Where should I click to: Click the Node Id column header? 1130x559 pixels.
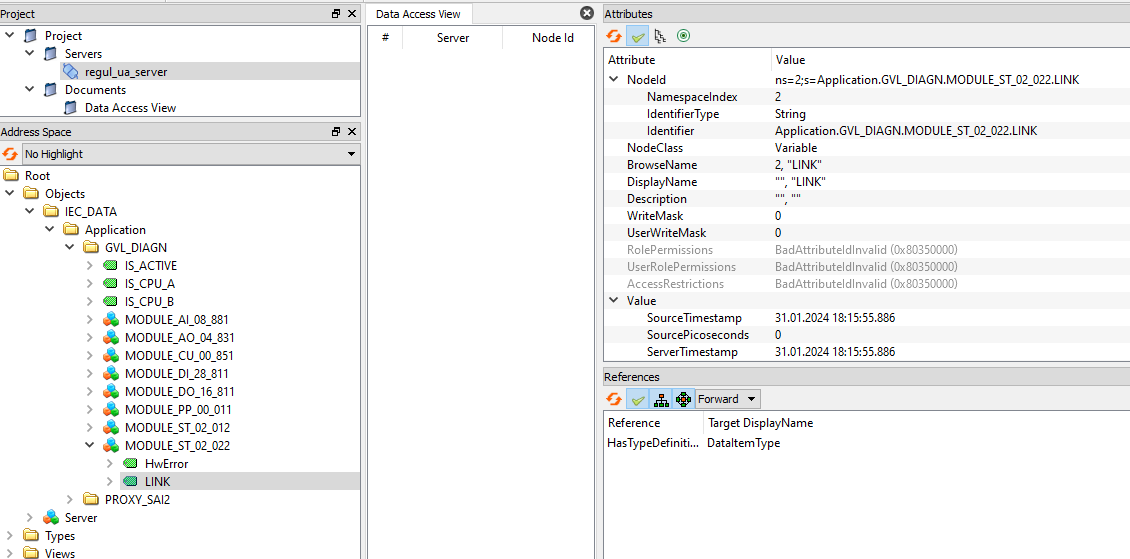552,38
